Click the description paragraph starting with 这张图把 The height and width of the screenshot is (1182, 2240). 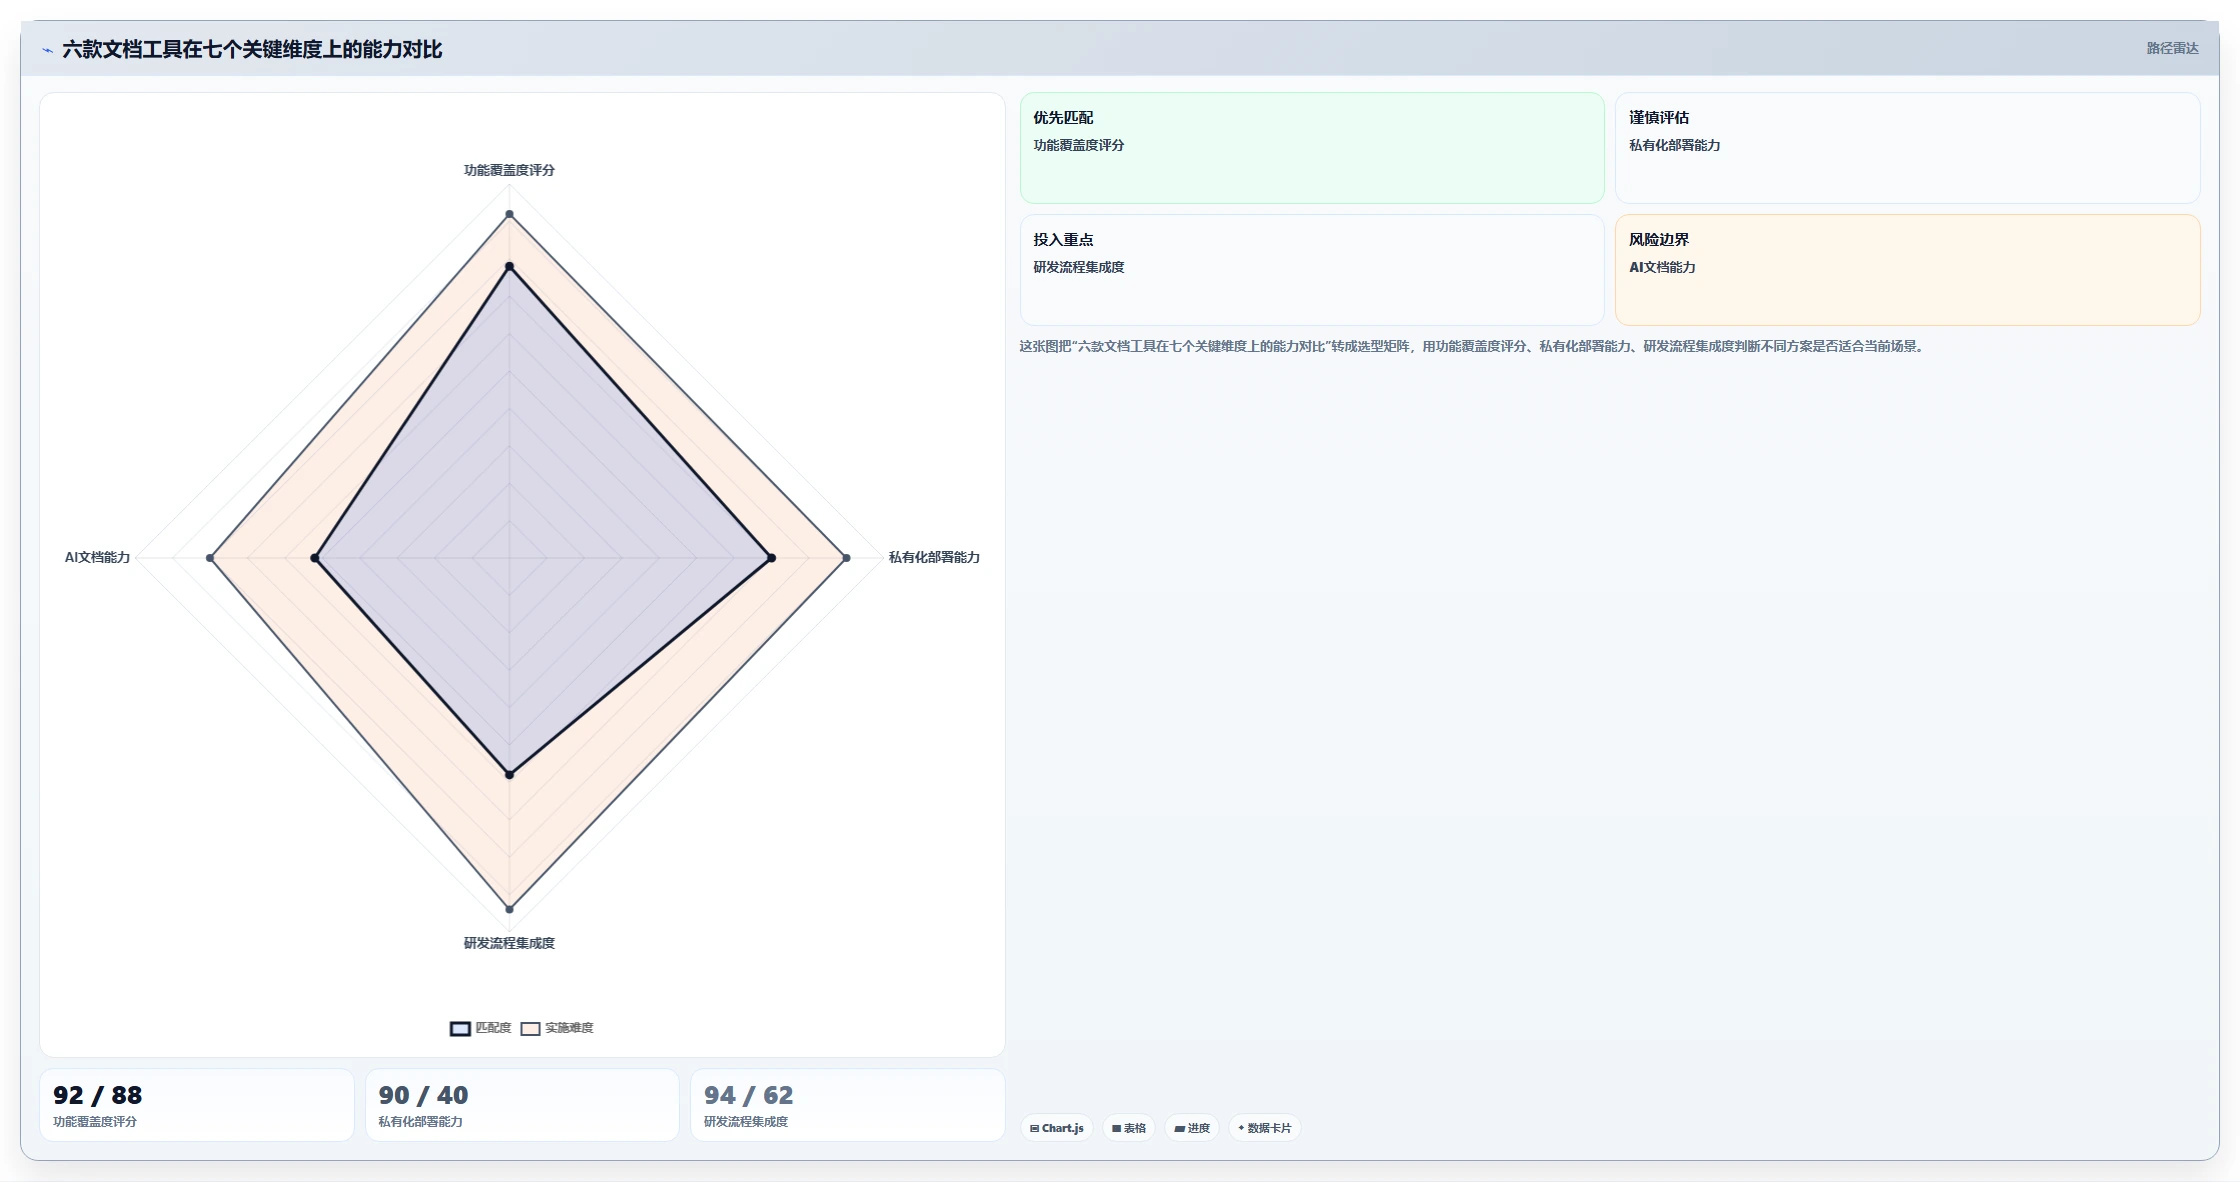click(1474, 346)
